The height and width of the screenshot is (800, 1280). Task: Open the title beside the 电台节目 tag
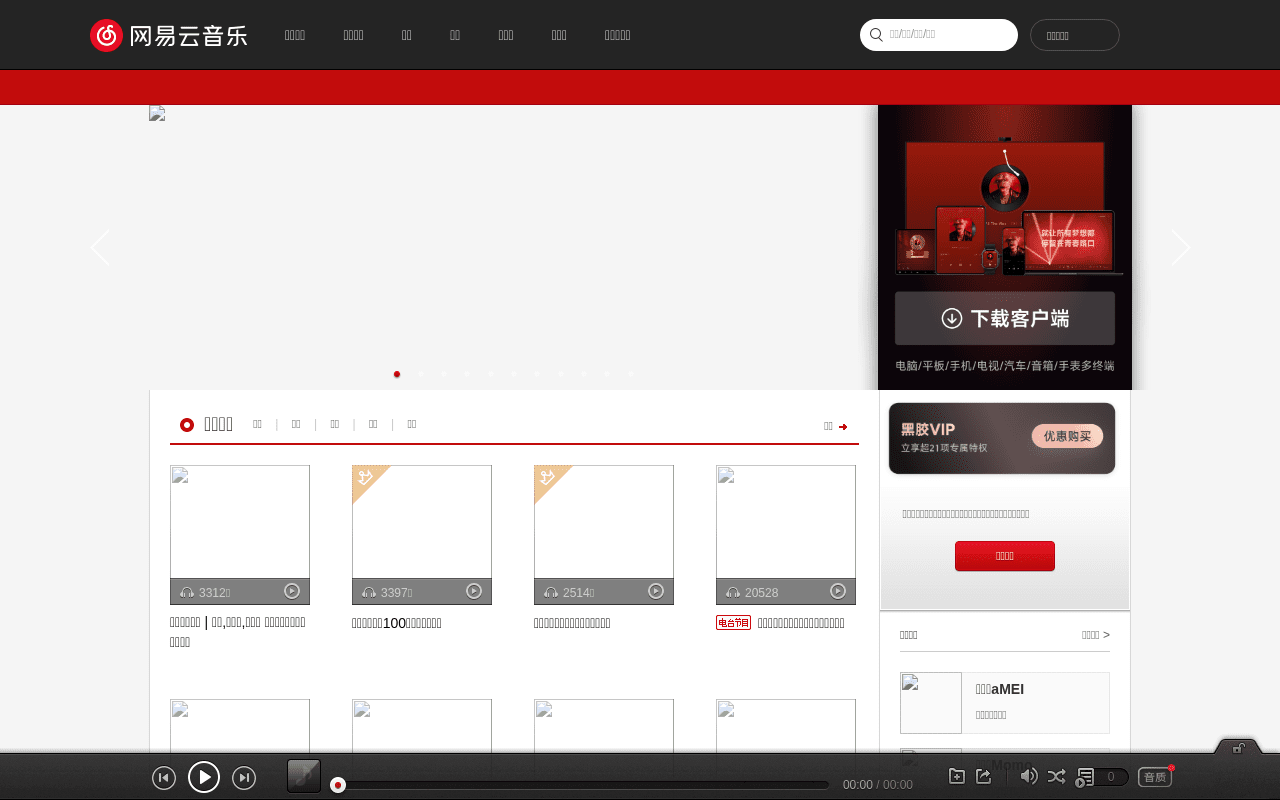[801, 623]
